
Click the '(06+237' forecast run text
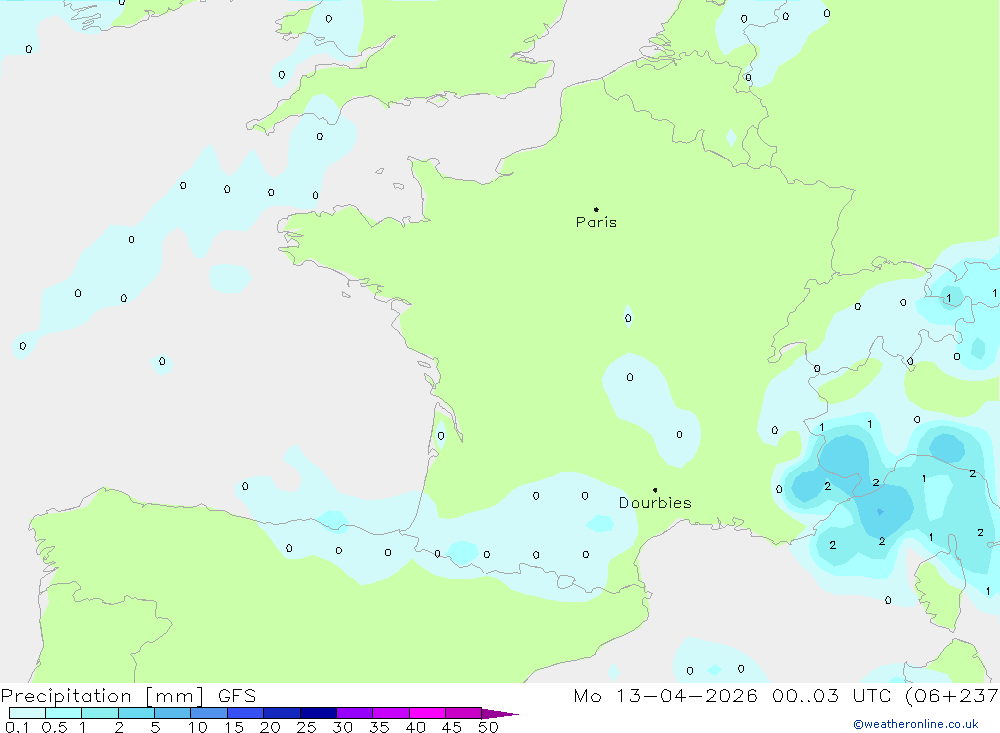click(x=952, y=695)
